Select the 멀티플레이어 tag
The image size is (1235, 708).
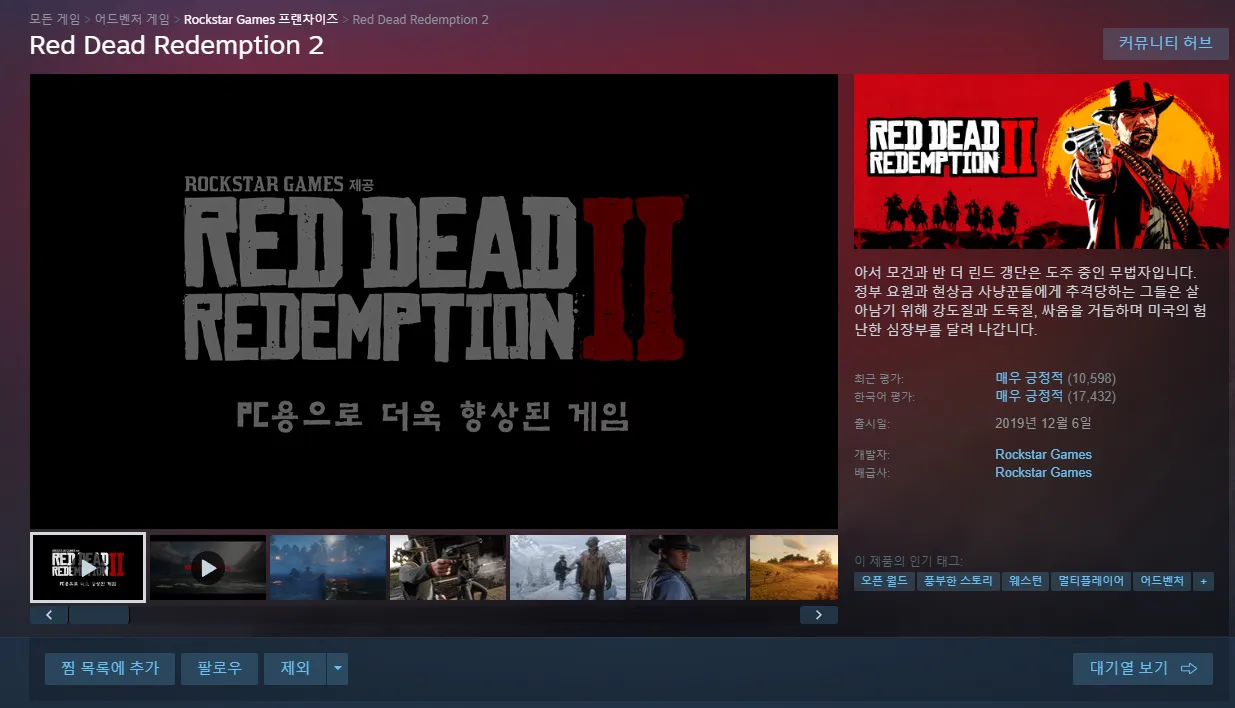pos(1091,581)
